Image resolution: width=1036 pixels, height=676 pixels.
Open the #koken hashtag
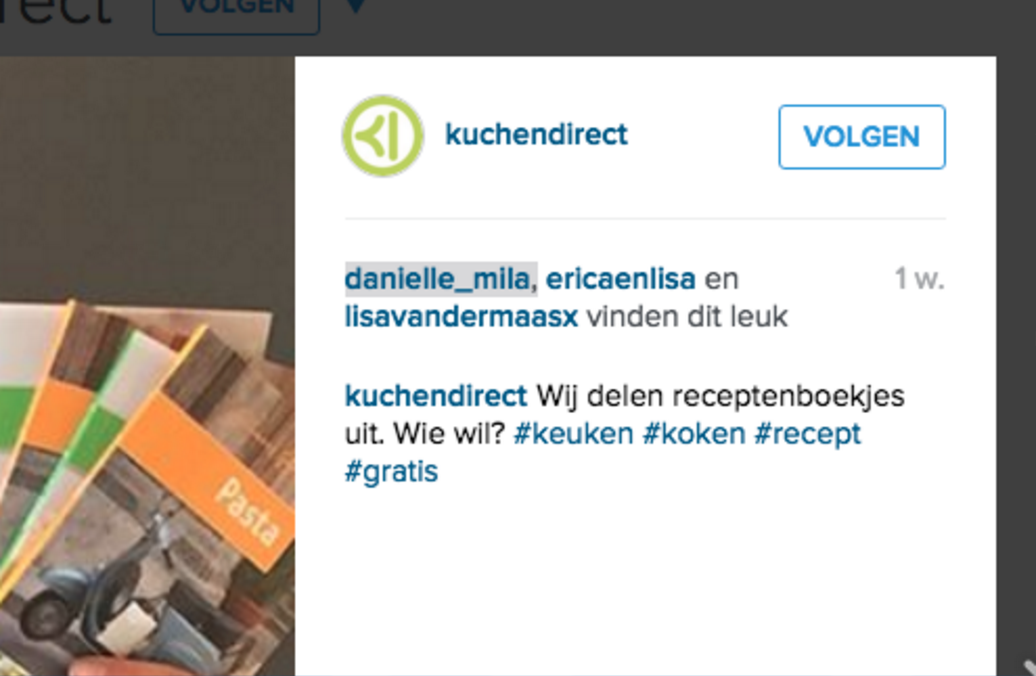[x=694, y=434]
